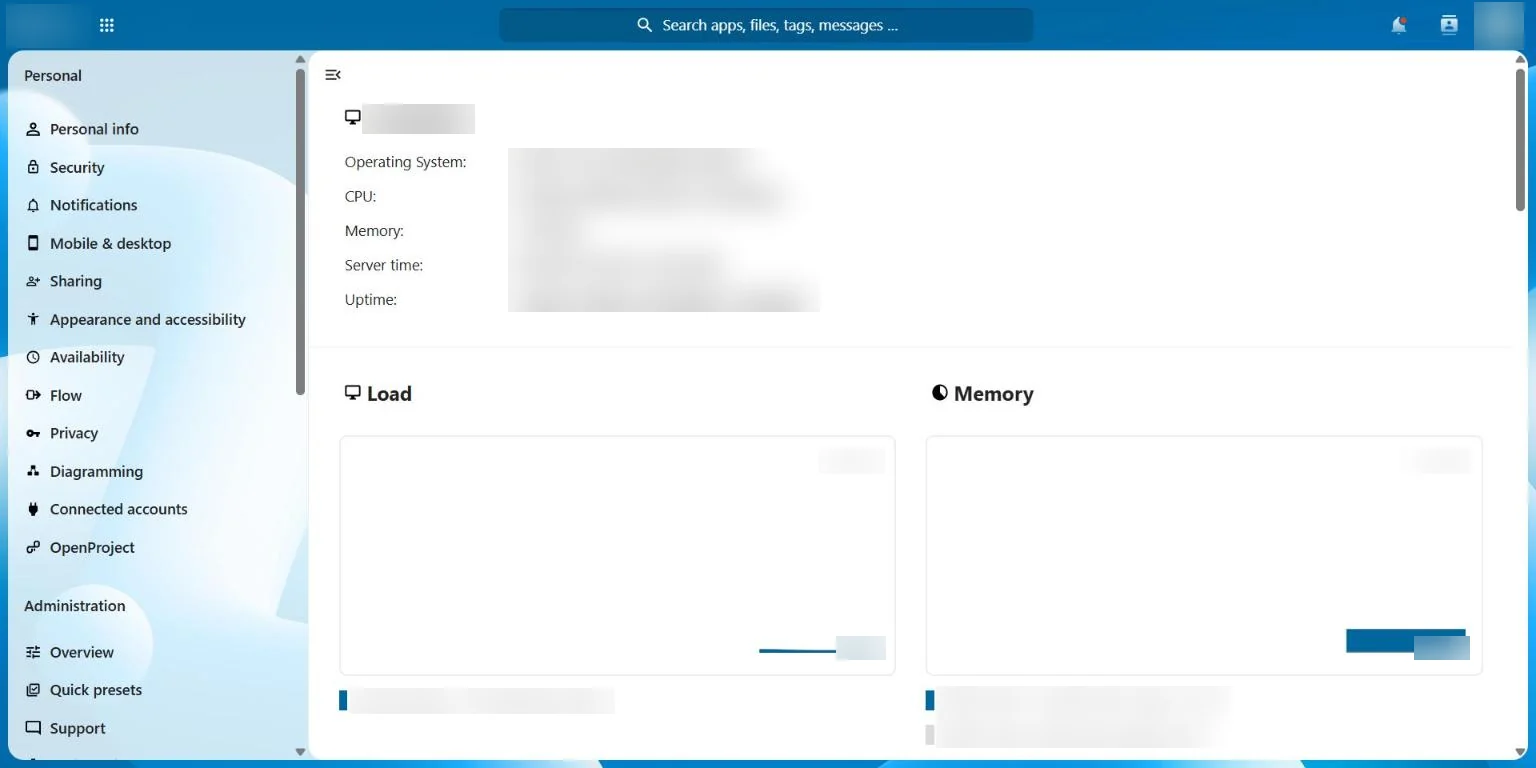Open Security settings
1536x768 pixels.
pyautogui.click(x=154, y=167)
